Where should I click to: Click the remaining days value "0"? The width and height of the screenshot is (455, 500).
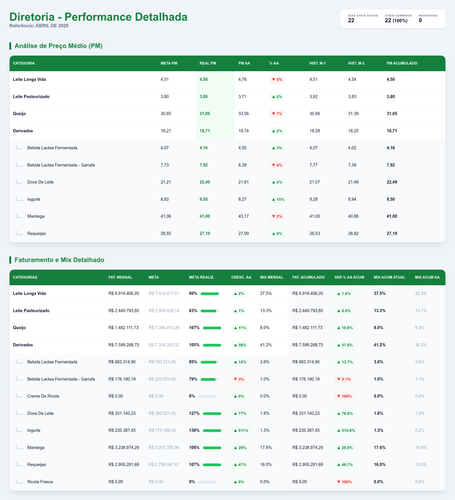pos(420,21)
